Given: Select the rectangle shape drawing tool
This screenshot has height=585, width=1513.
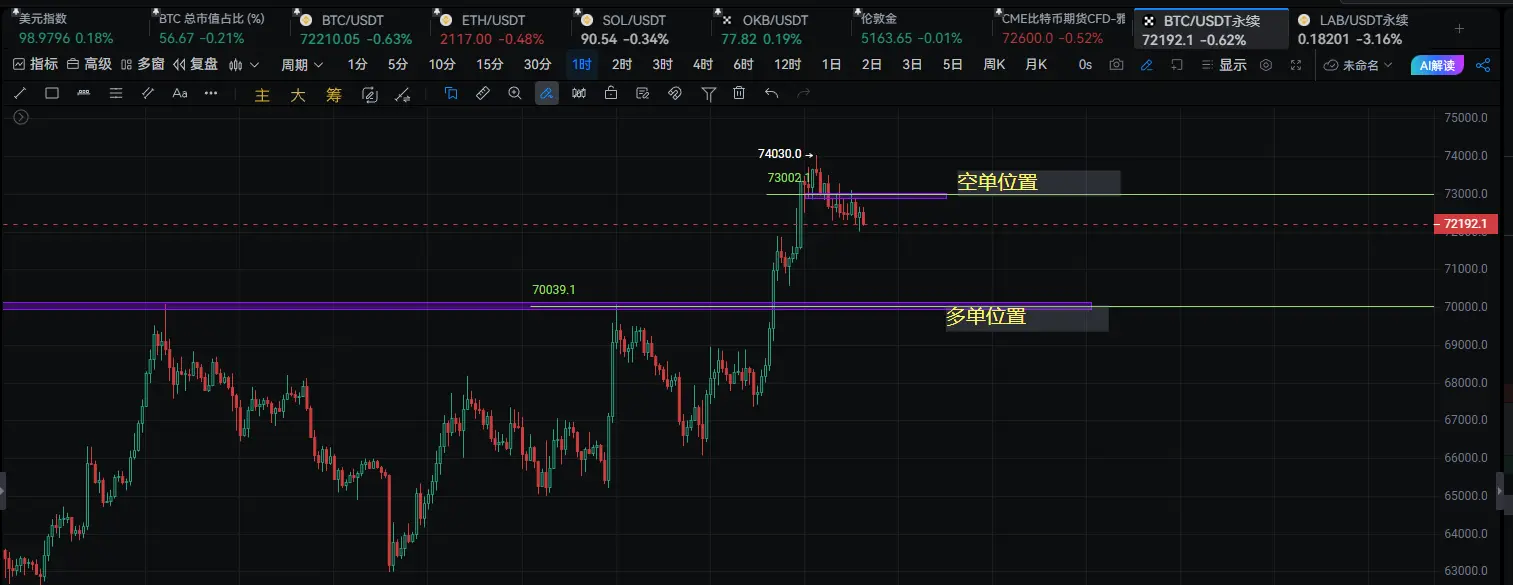Looking at the screenshot, I should point(52,94).
